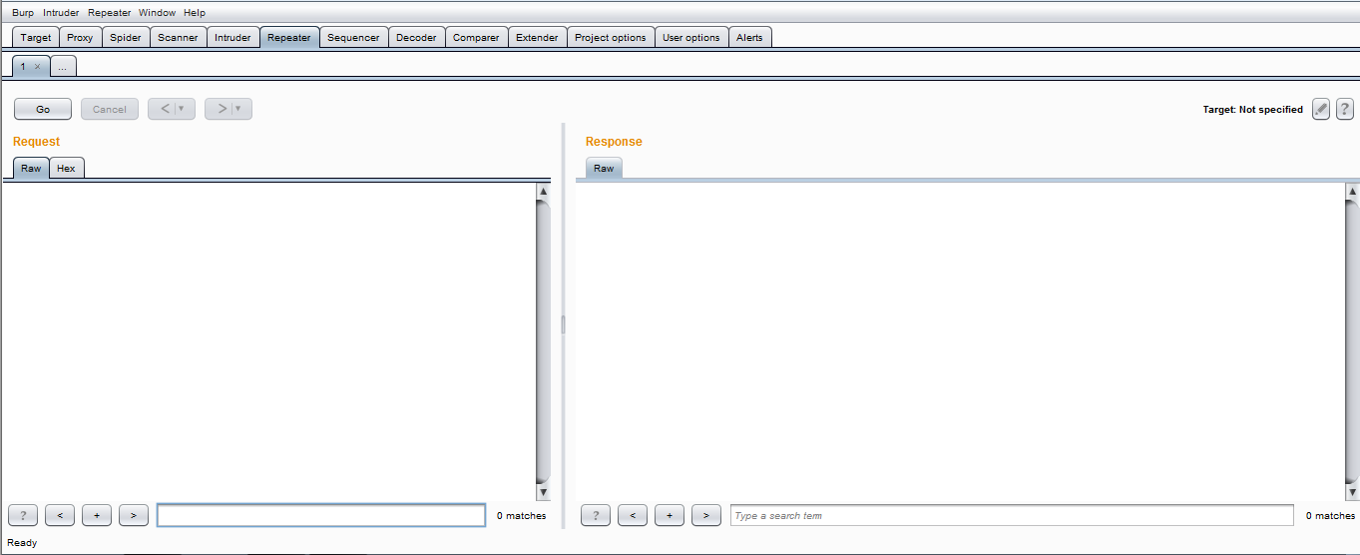Click the Response pane scroll down arrow

point(1353,492)
